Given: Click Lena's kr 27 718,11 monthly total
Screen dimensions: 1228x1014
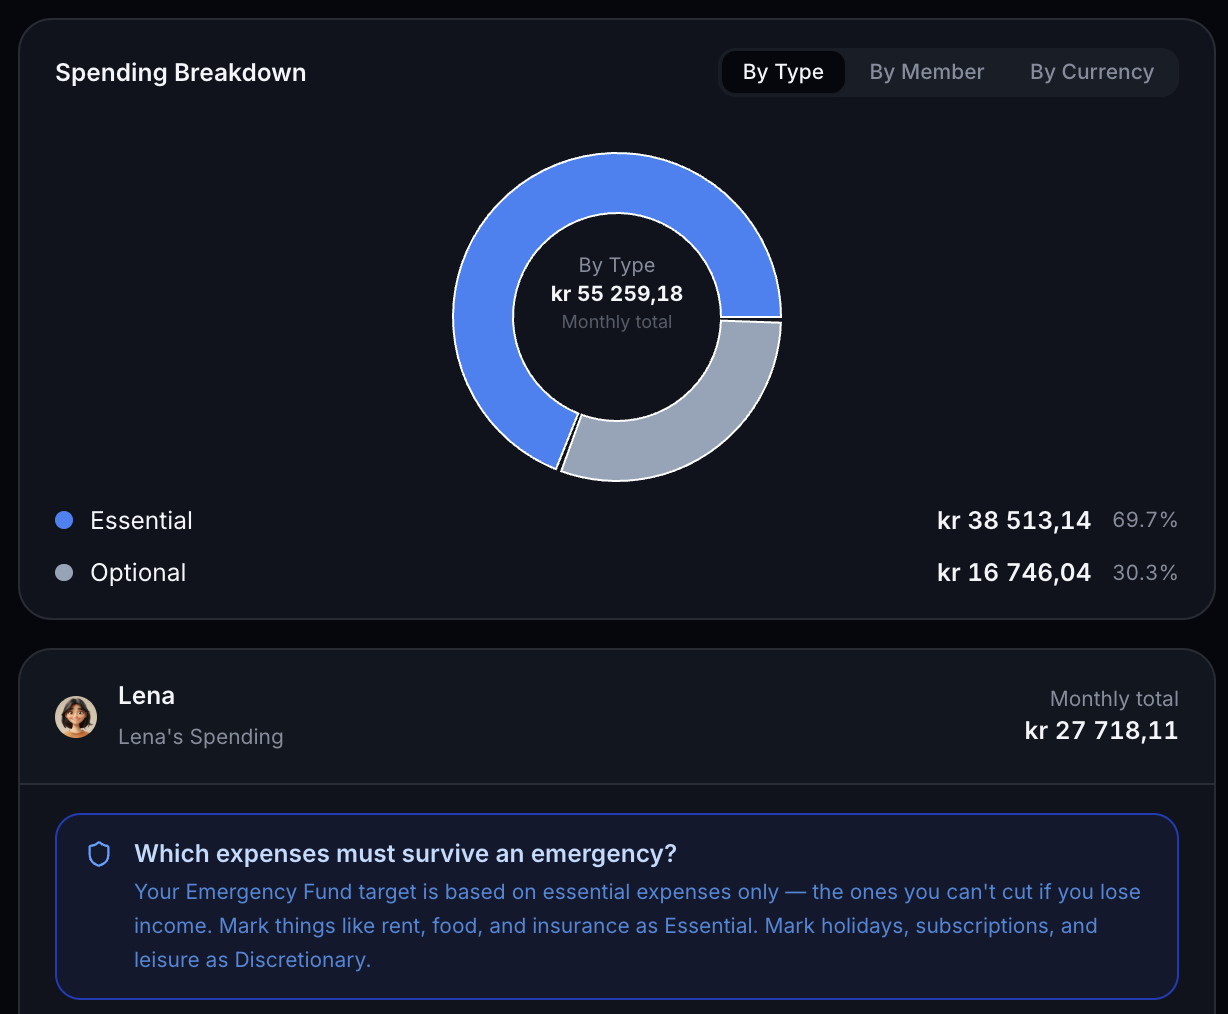Looking at the screenshot, I should coord(1101,730).
